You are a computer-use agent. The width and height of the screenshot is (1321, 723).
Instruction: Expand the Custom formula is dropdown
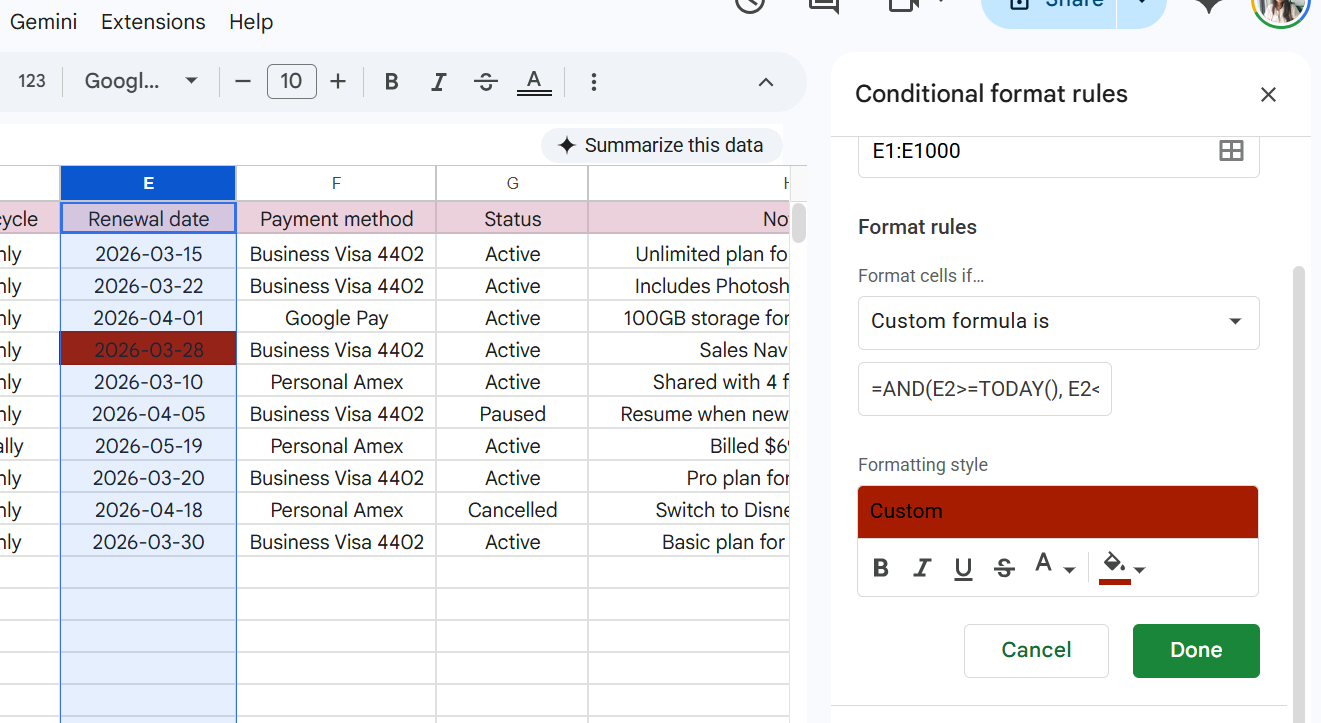pyautogui.click(x=1058, y=321)
